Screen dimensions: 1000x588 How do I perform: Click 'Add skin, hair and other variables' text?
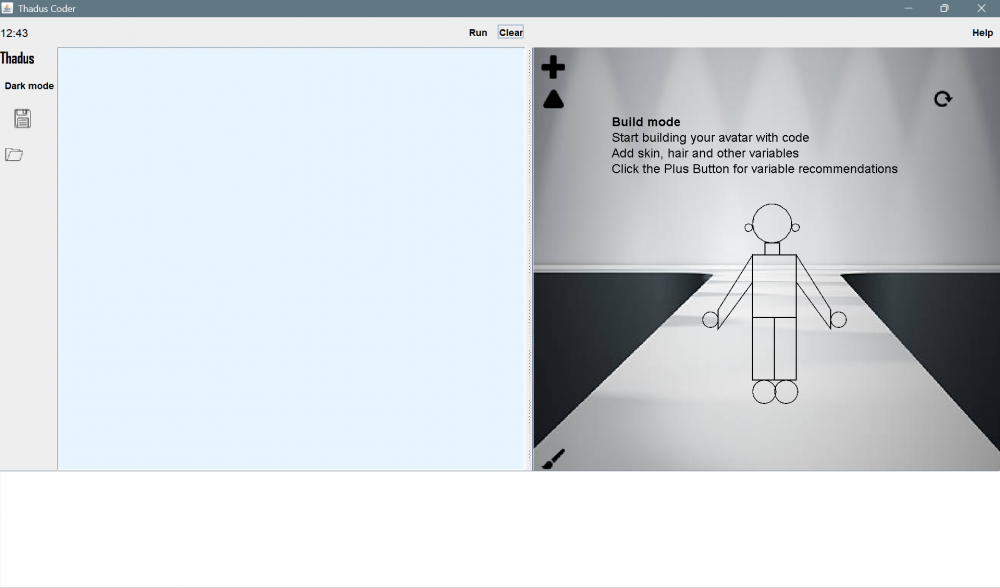(705, 153)
